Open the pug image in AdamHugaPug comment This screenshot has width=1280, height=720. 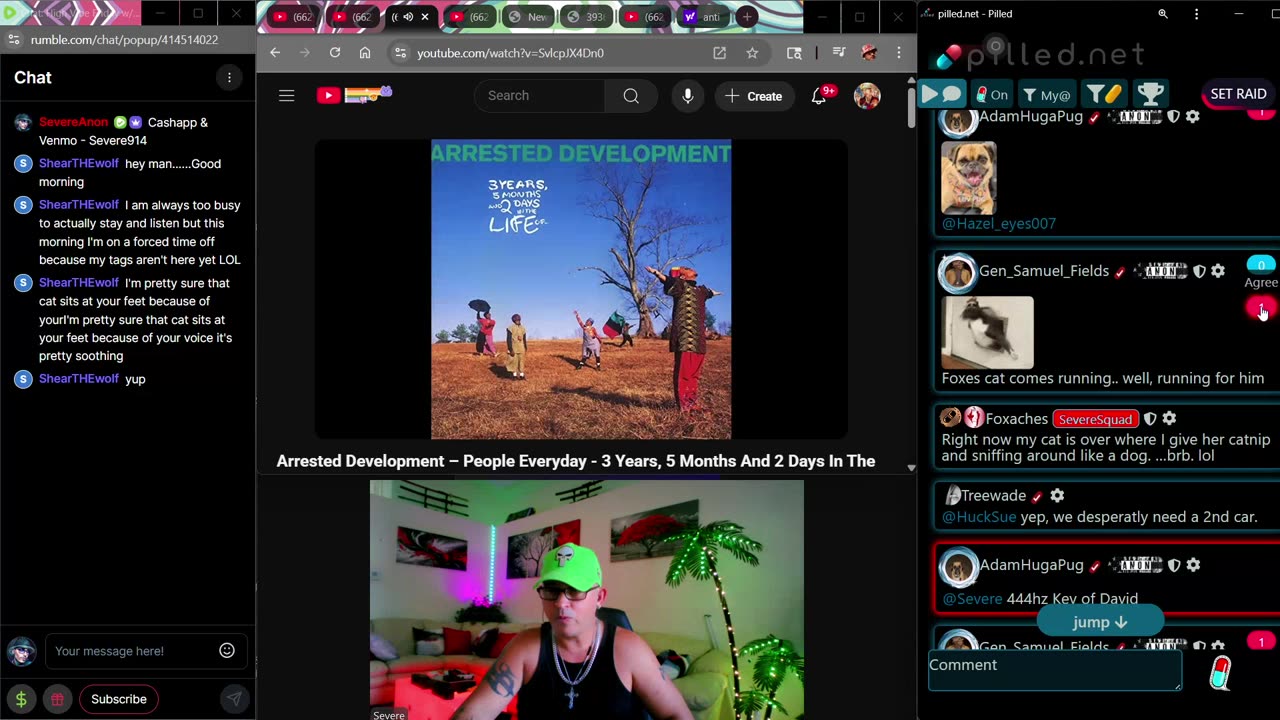click(968, 178)
